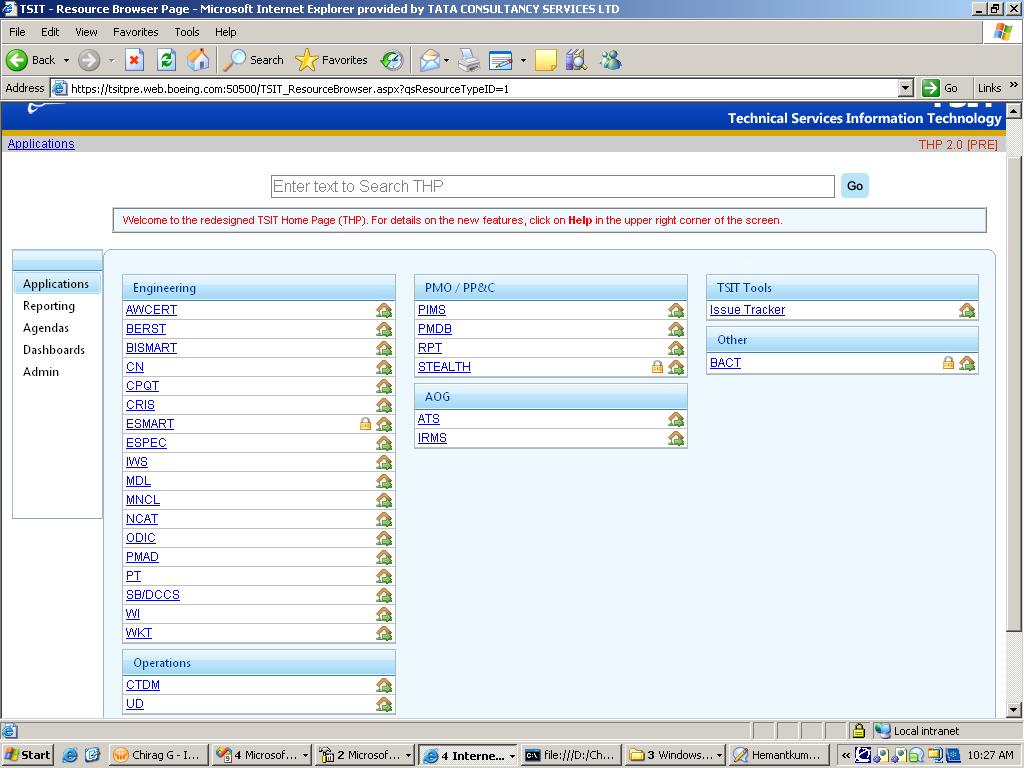Click the Discuss people icon in toolbar

point(611,60)
